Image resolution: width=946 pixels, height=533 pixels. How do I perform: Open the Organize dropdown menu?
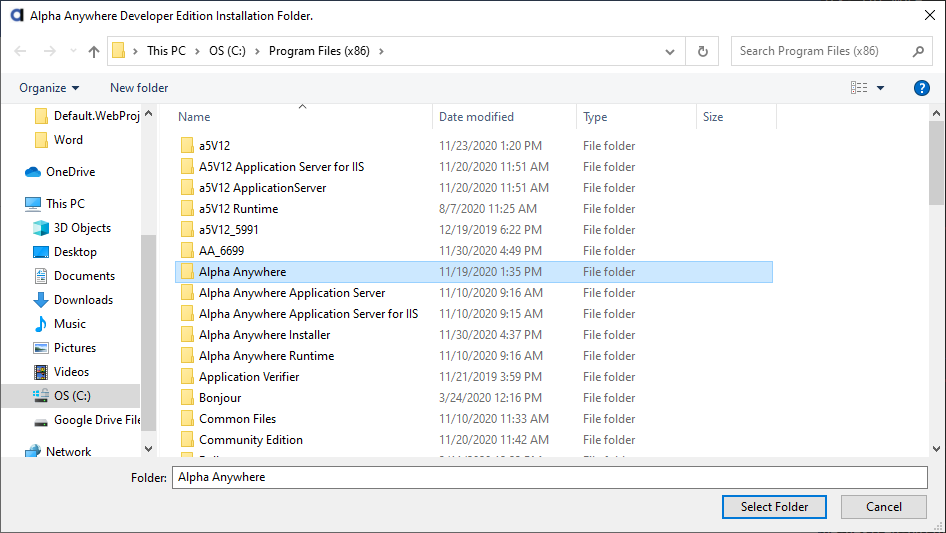point(49,88)
